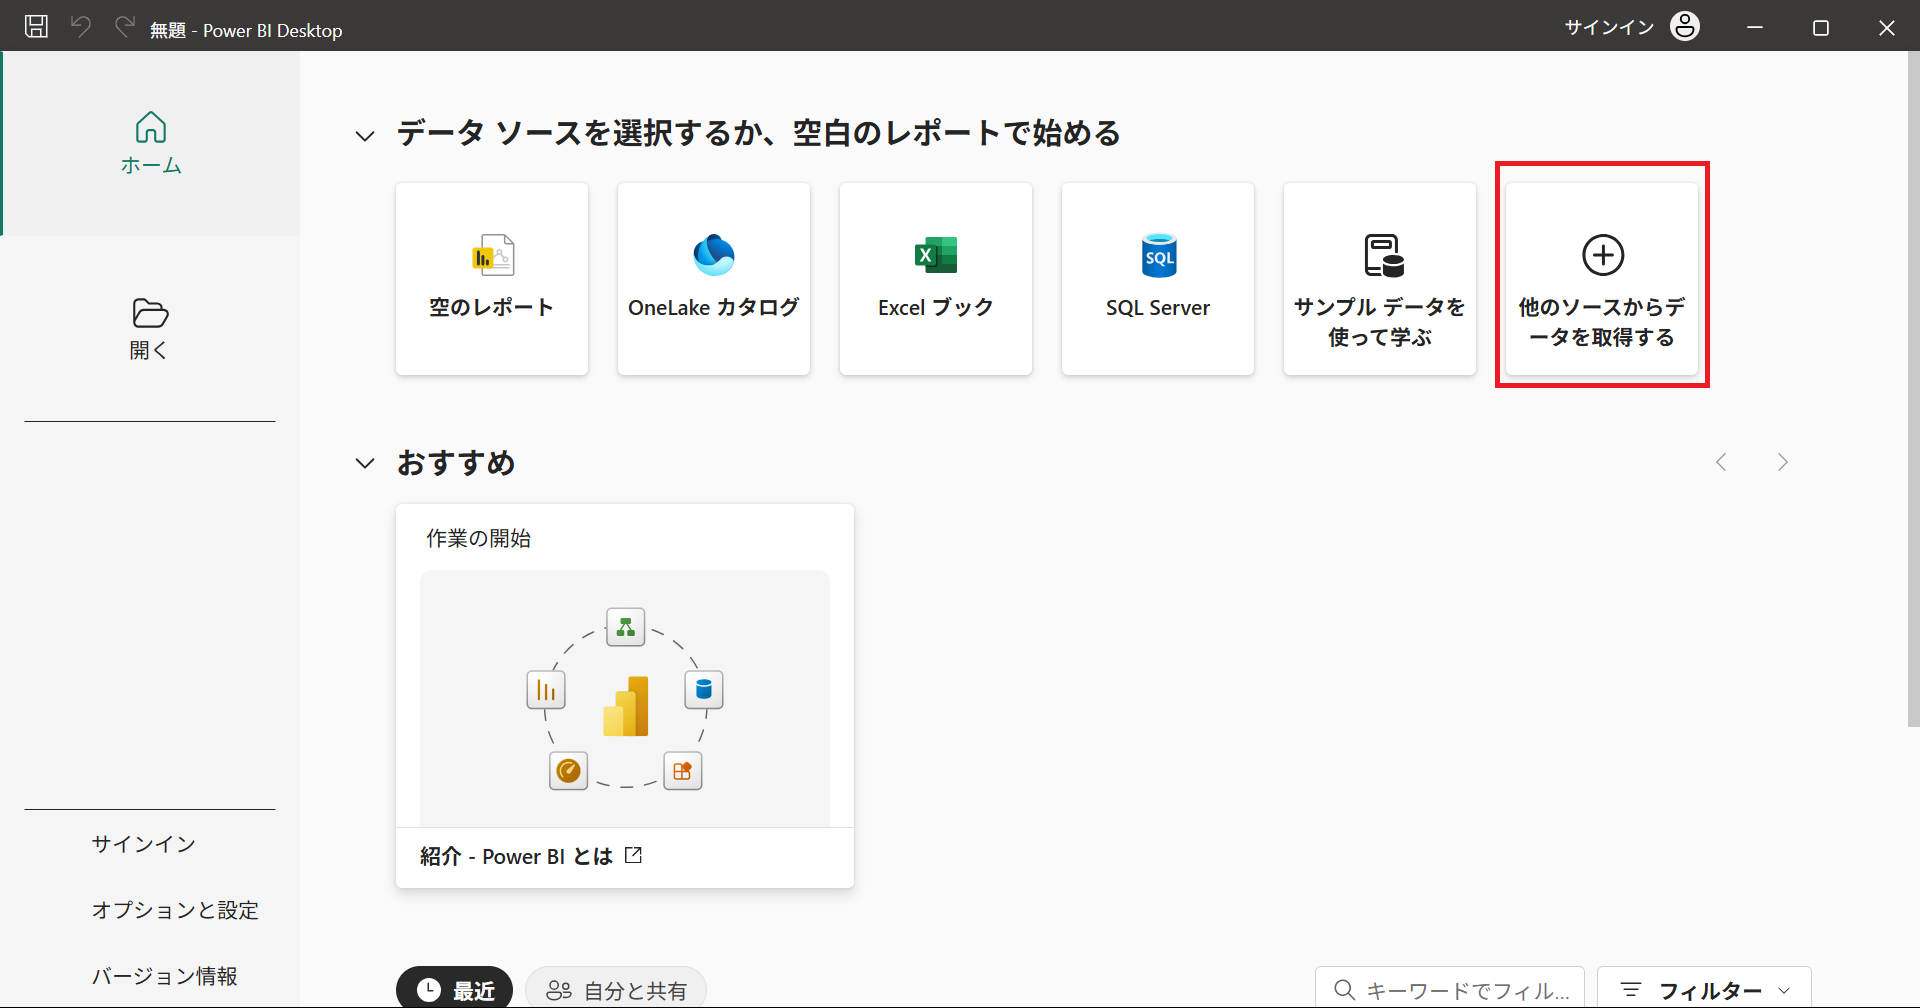Click the redo arrow icon

[125, 27]
